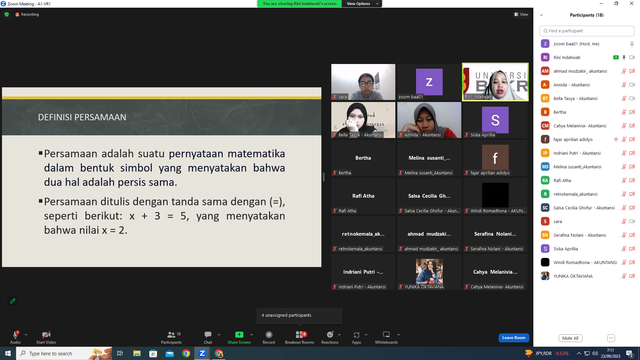This screenshot has height=360, width=640.
Task: Click the 4 unassigned participants tooltip
Action: [299, 316]
